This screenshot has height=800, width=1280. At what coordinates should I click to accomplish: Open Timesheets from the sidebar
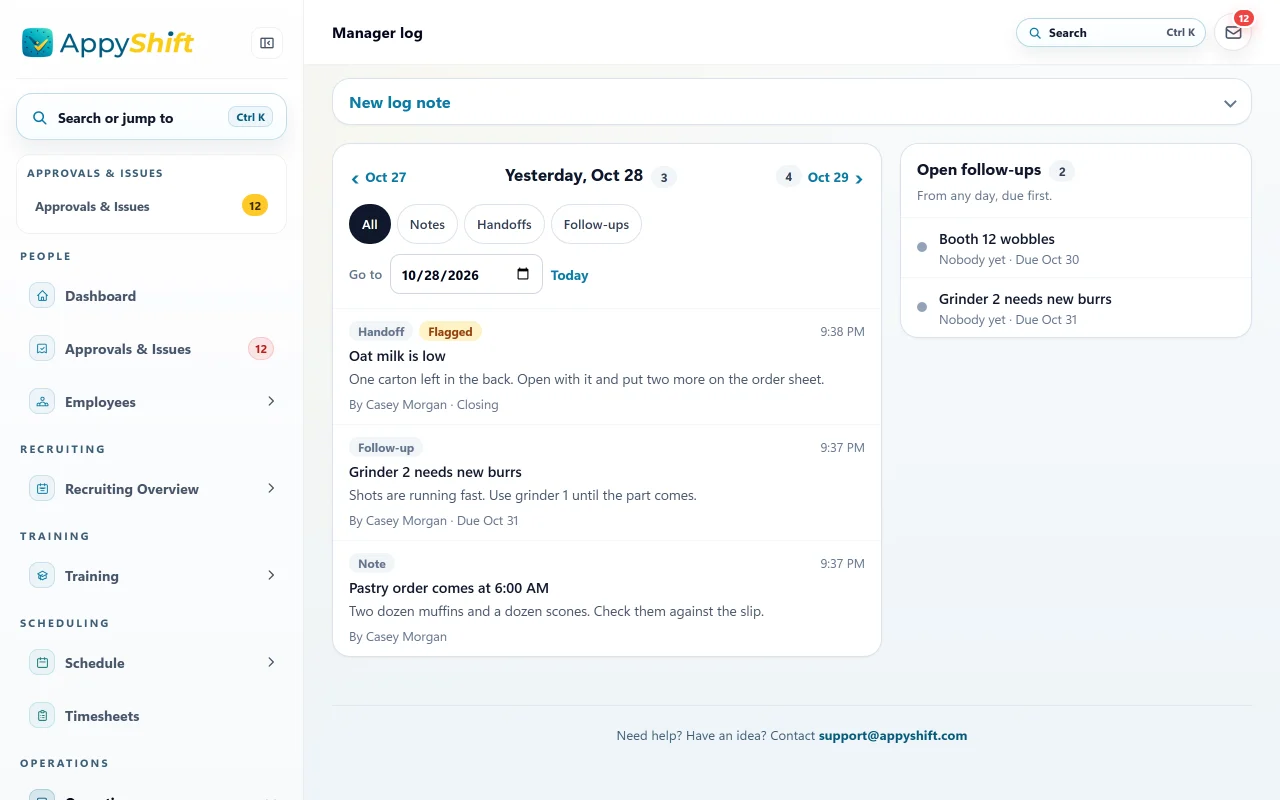(151, 716)
